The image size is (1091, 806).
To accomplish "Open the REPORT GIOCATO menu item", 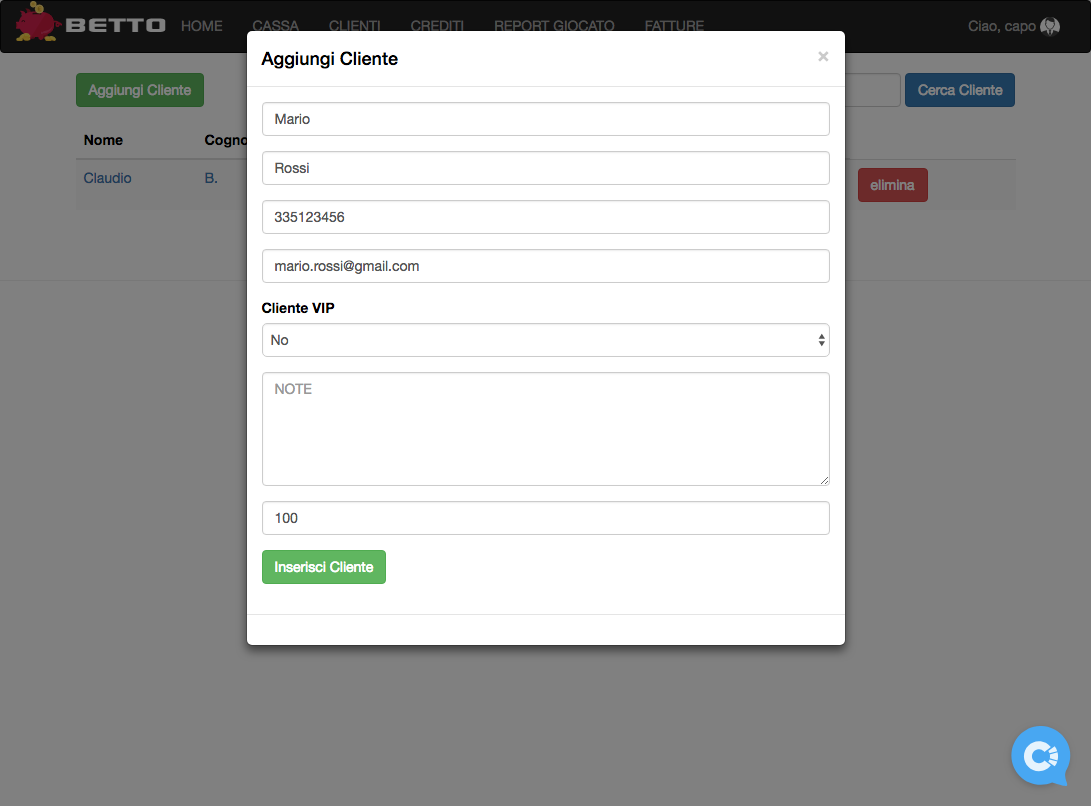I will tap(554, 26).
